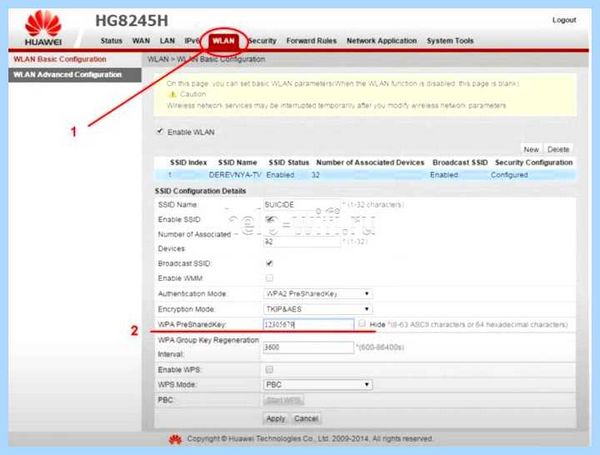Select WLAN Basic Configuration in the sidebar
600x455 pixels.
click(60, 59)
